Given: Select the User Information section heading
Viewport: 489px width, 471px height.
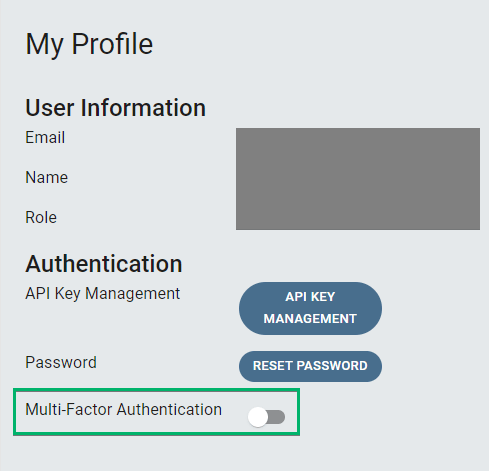Looking at the screenshot, I should pos(116,108).
